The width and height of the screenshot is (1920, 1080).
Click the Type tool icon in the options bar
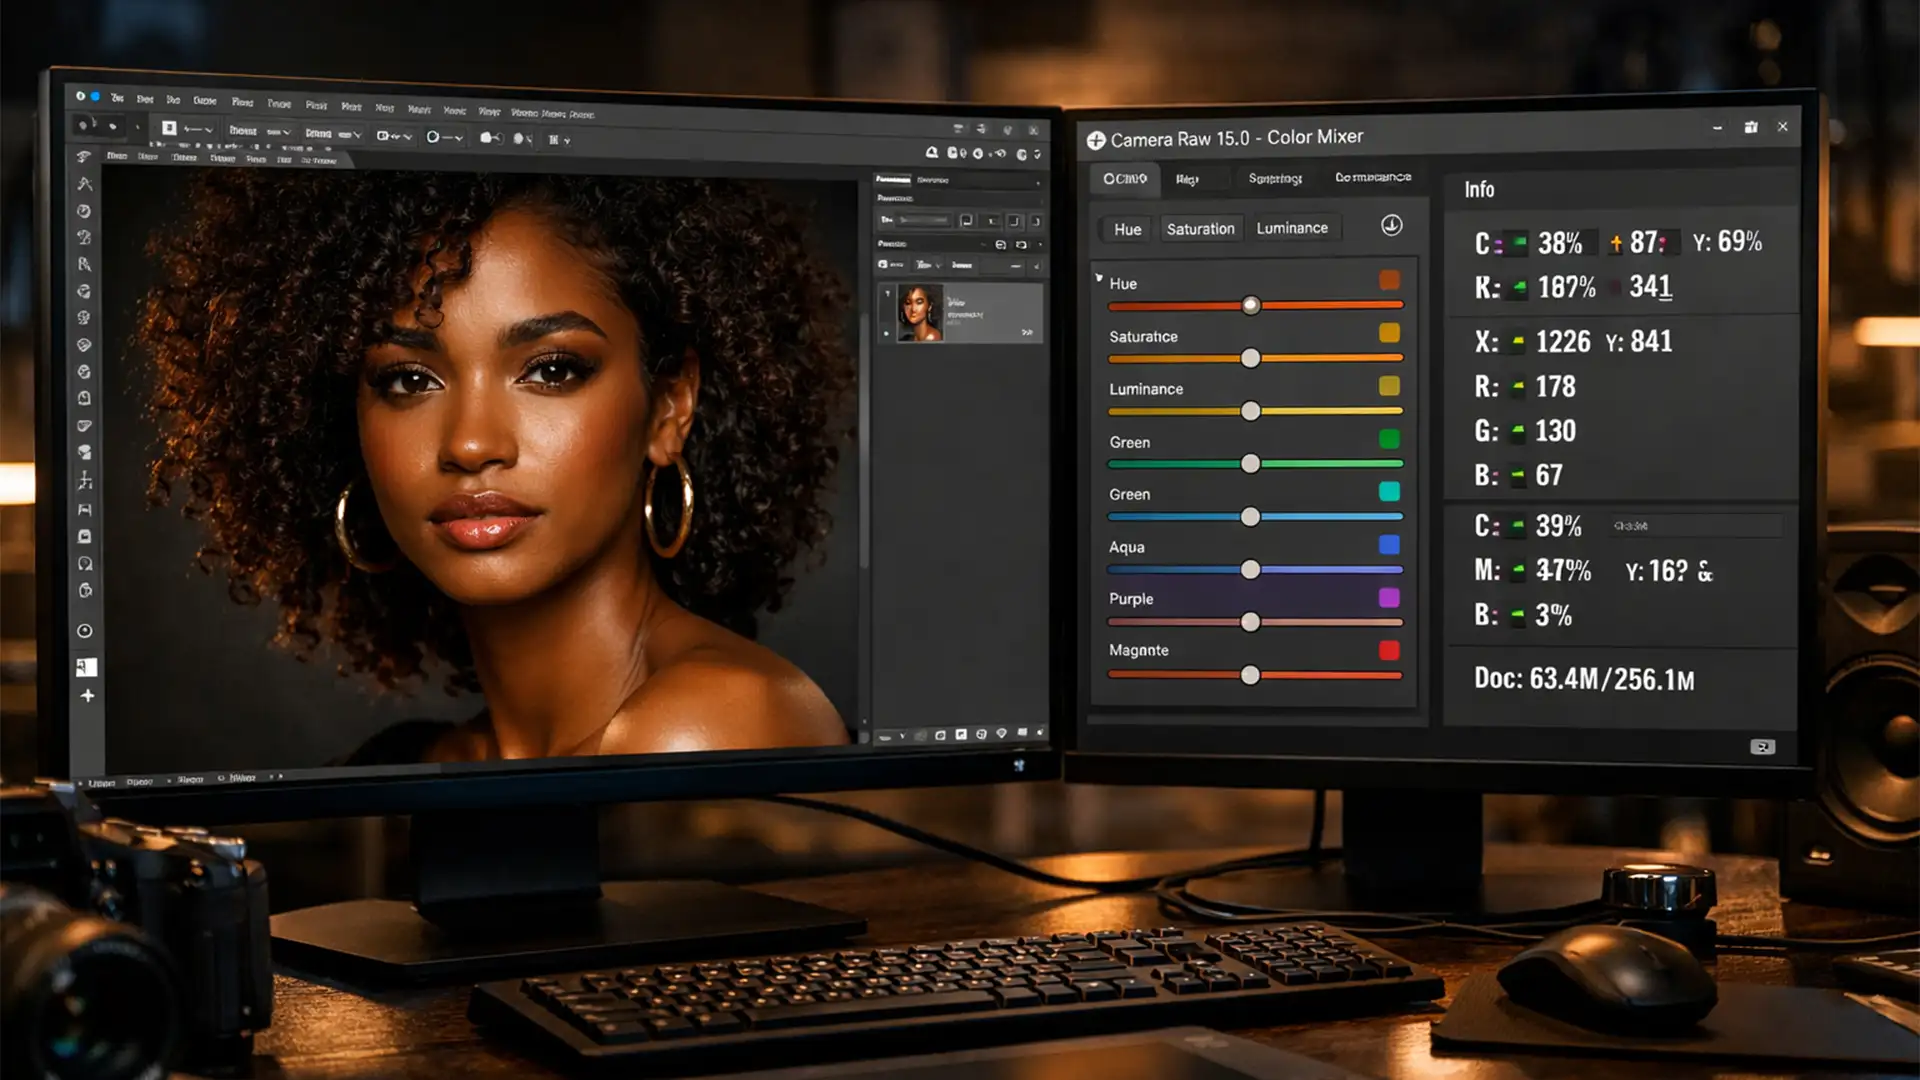555,140
